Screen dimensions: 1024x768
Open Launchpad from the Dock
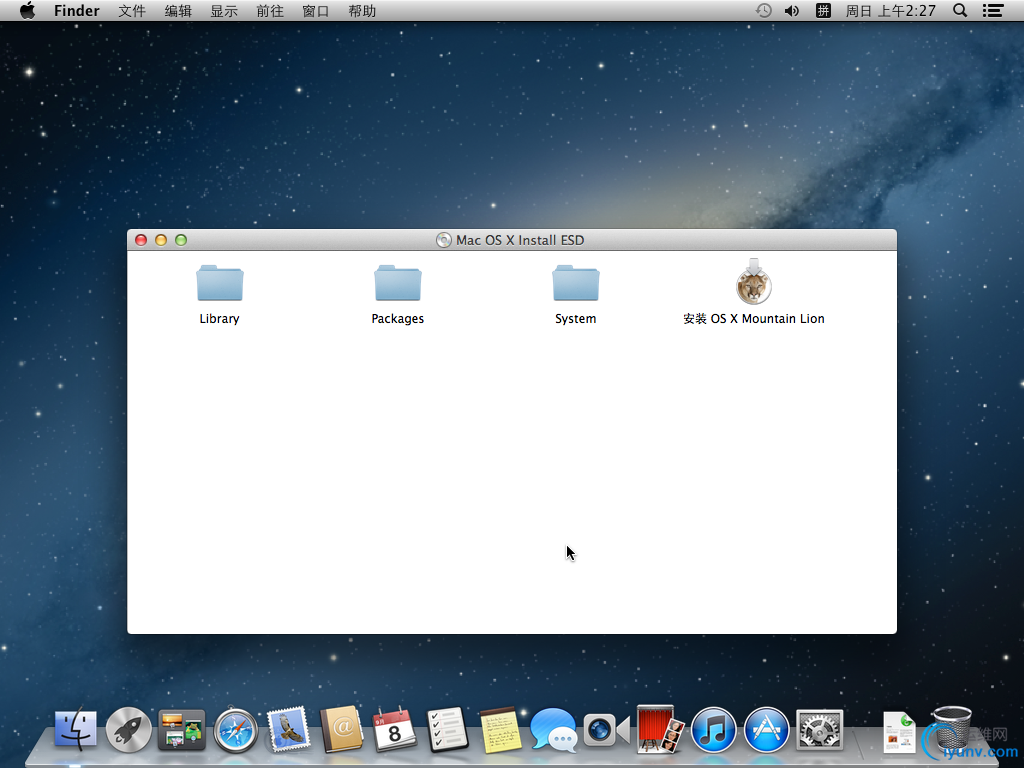click(x=129, y=729)
